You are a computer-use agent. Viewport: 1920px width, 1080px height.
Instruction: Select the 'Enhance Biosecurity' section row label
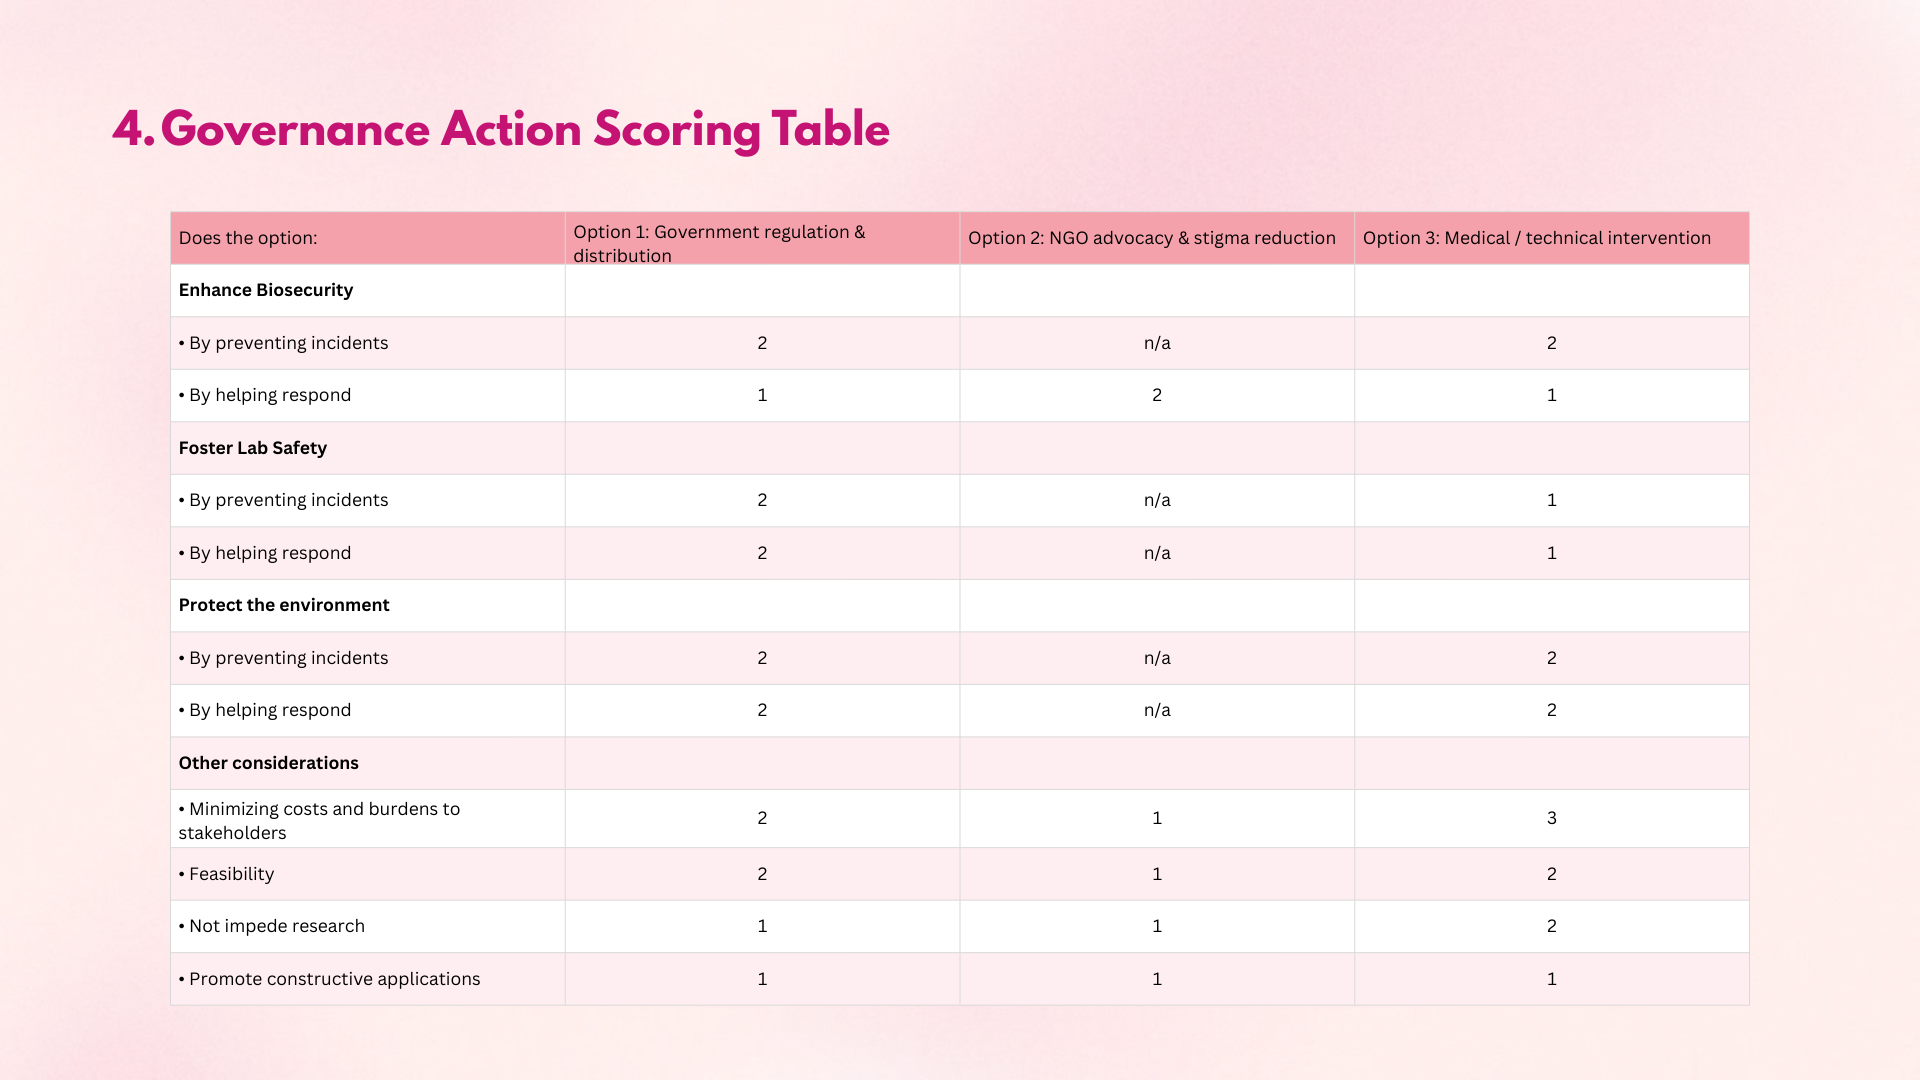pos(266,290)
